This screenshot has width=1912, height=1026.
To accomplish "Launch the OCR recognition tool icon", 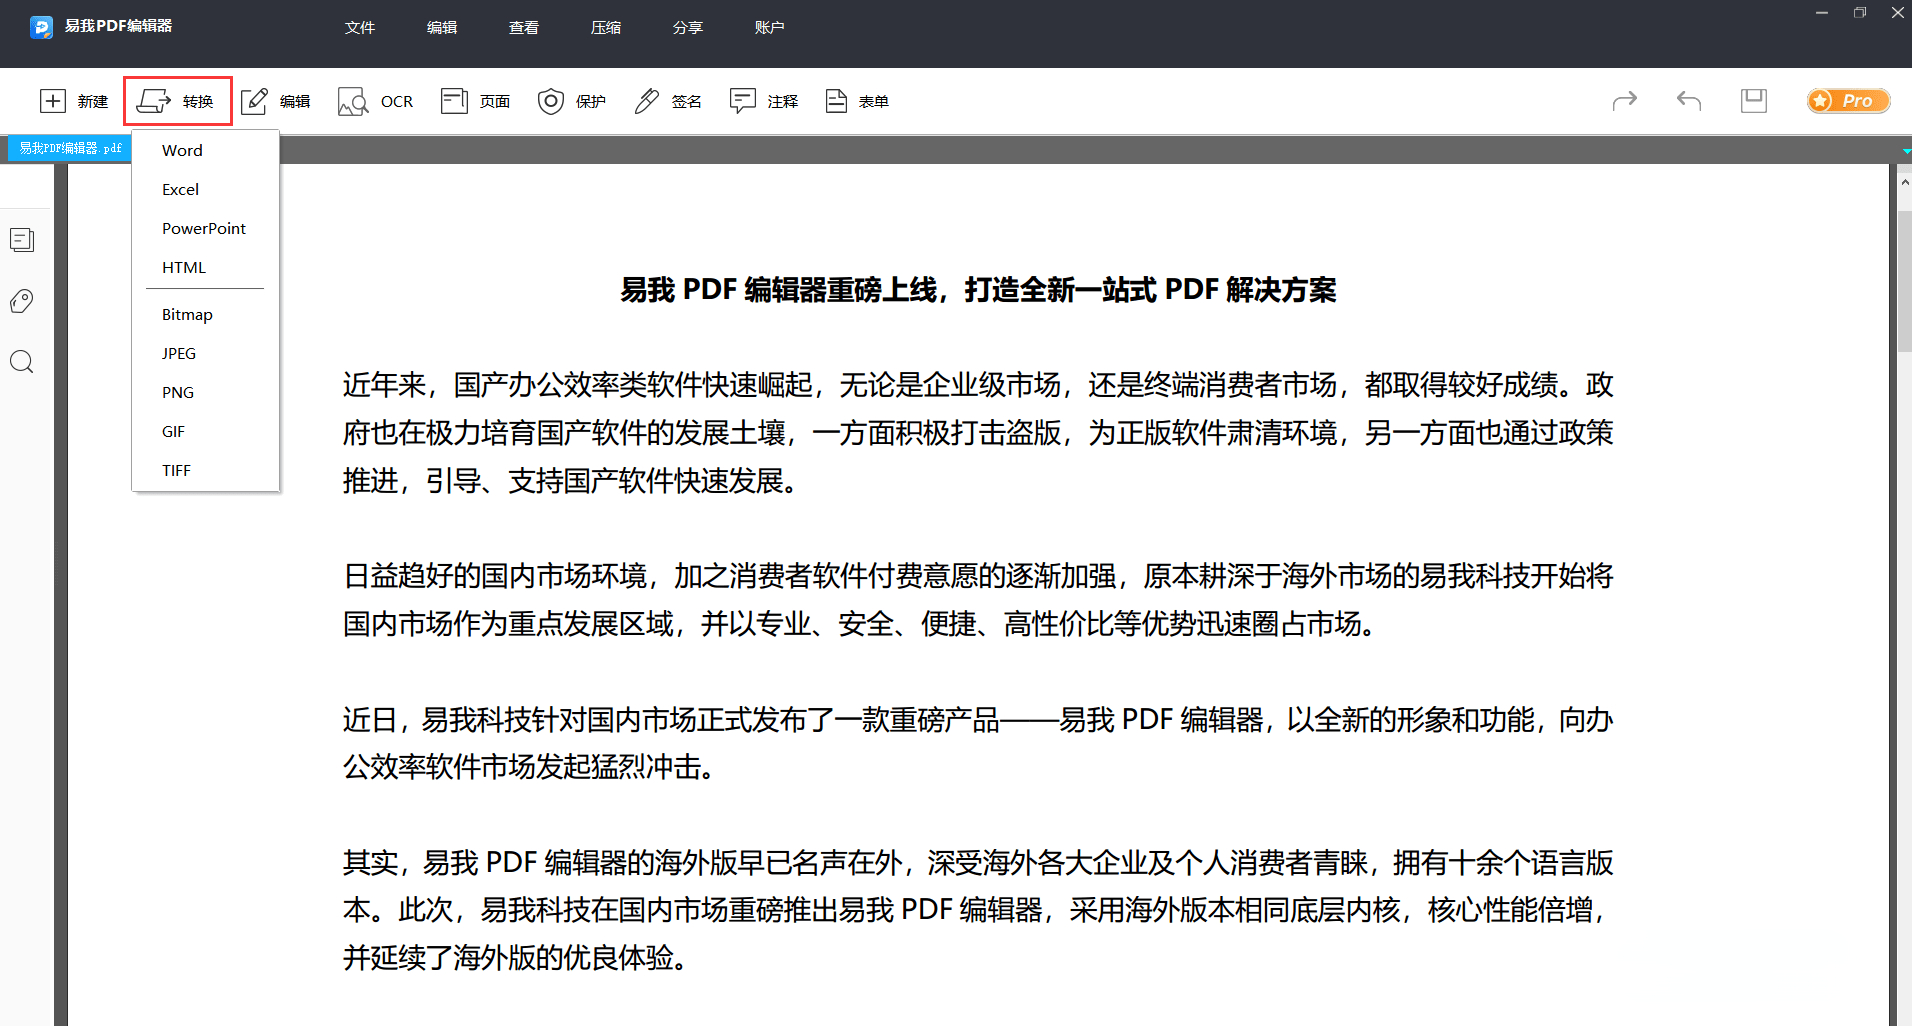I will (x=353, y=101).
